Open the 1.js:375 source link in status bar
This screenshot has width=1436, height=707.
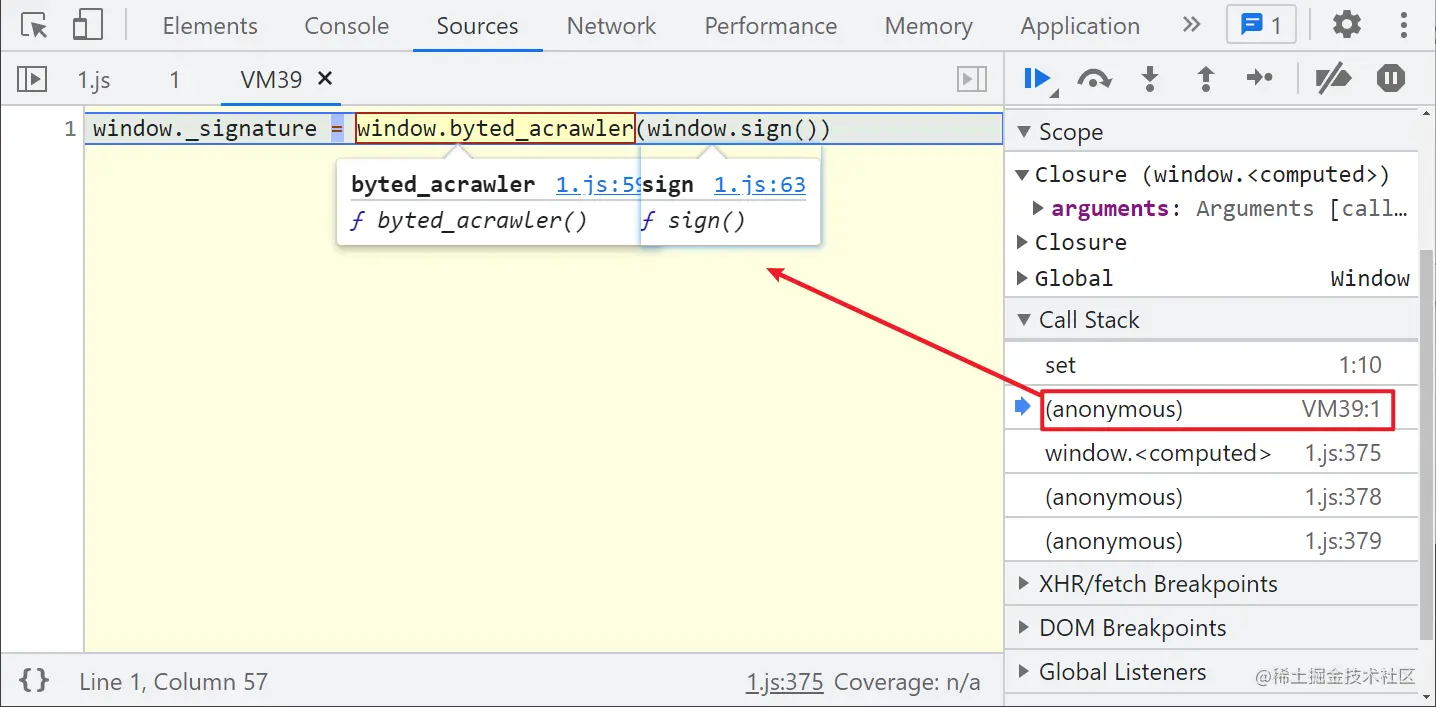click(784, 682)
